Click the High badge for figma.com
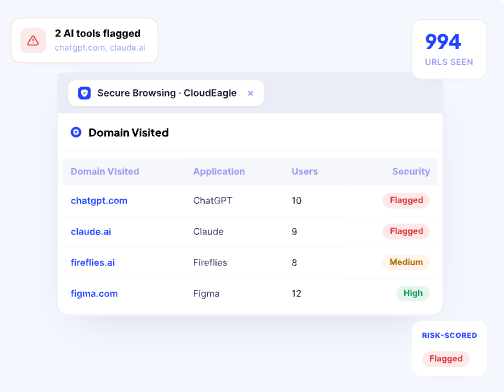This screenshot has height=392, width=504. click(x=413, y=293)
